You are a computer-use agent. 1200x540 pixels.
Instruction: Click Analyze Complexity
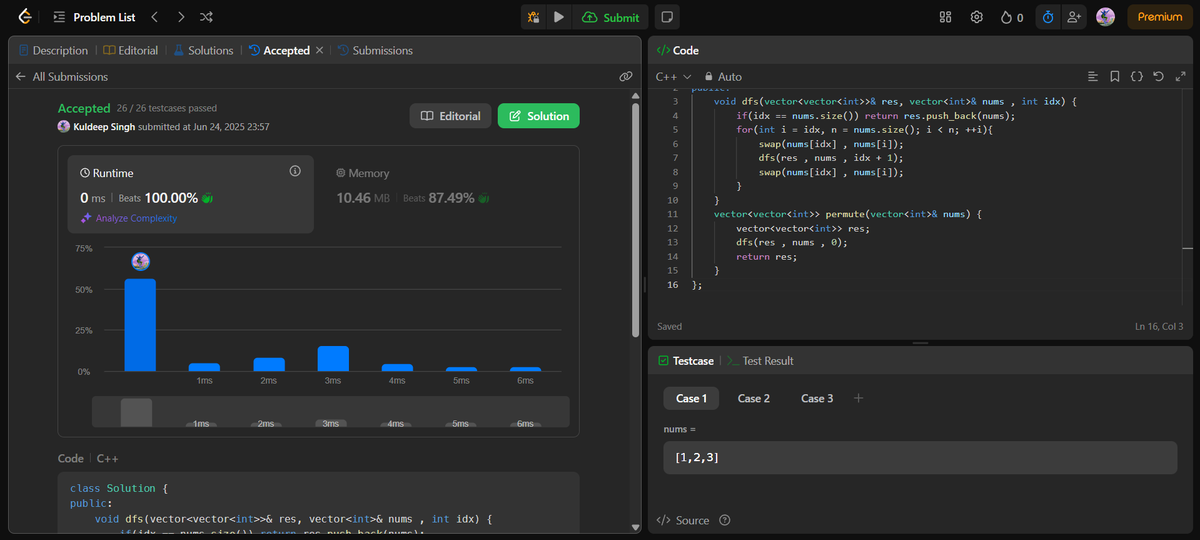[129, 218]
